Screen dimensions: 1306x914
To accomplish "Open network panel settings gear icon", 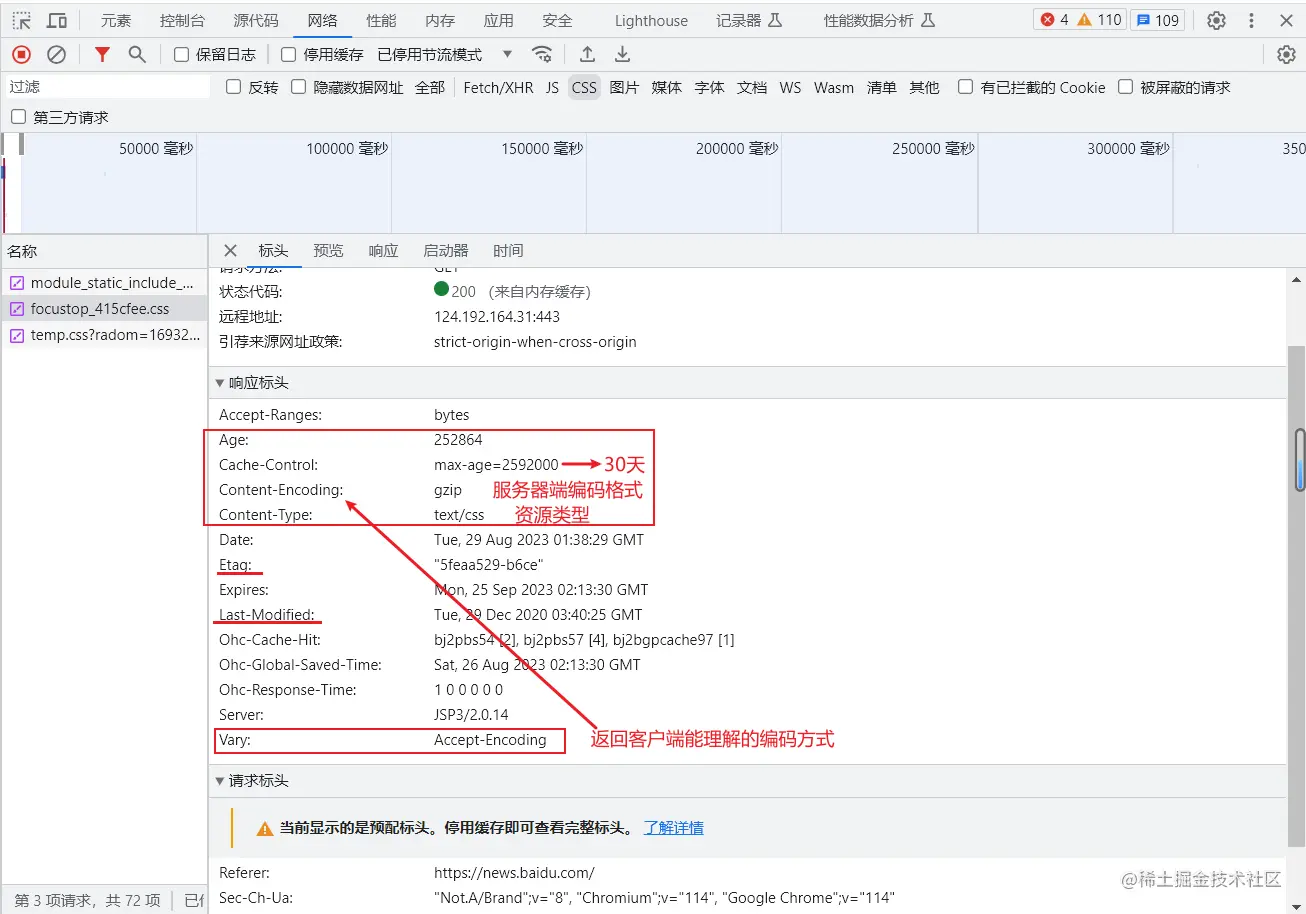I will [1286, 54].
